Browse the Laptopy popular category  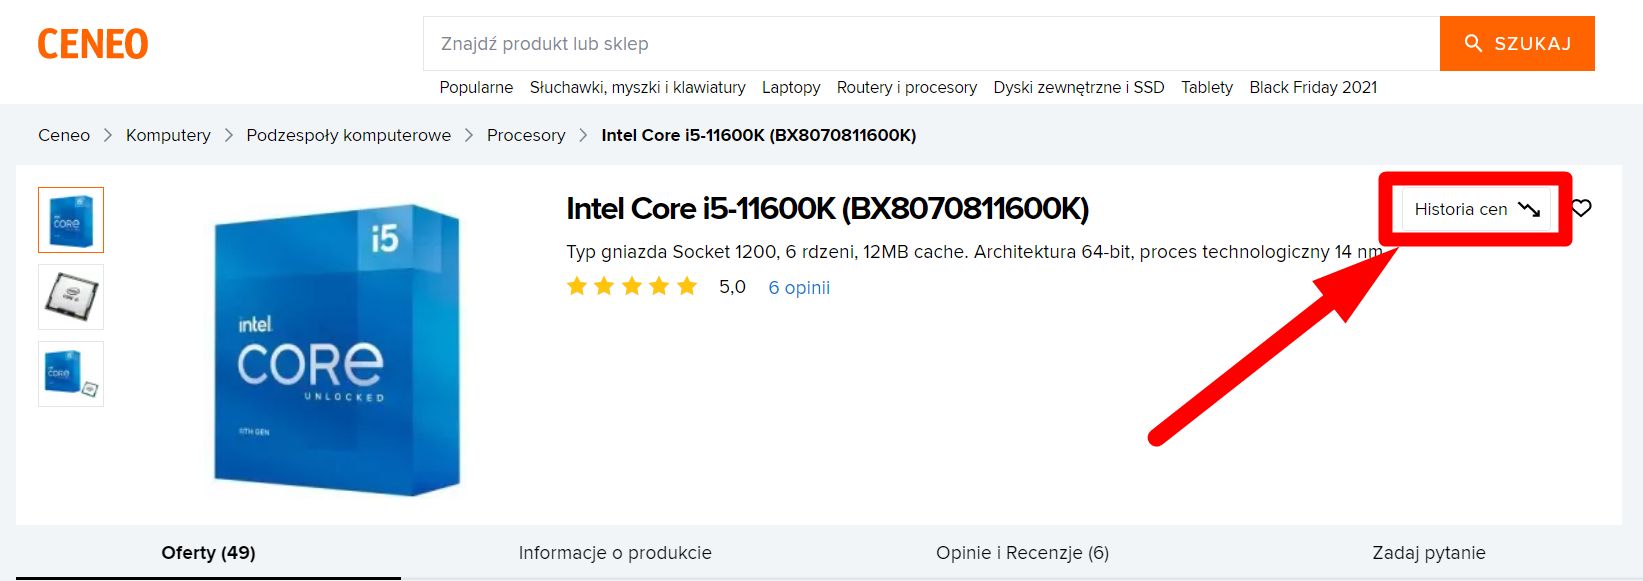(791, 87)
